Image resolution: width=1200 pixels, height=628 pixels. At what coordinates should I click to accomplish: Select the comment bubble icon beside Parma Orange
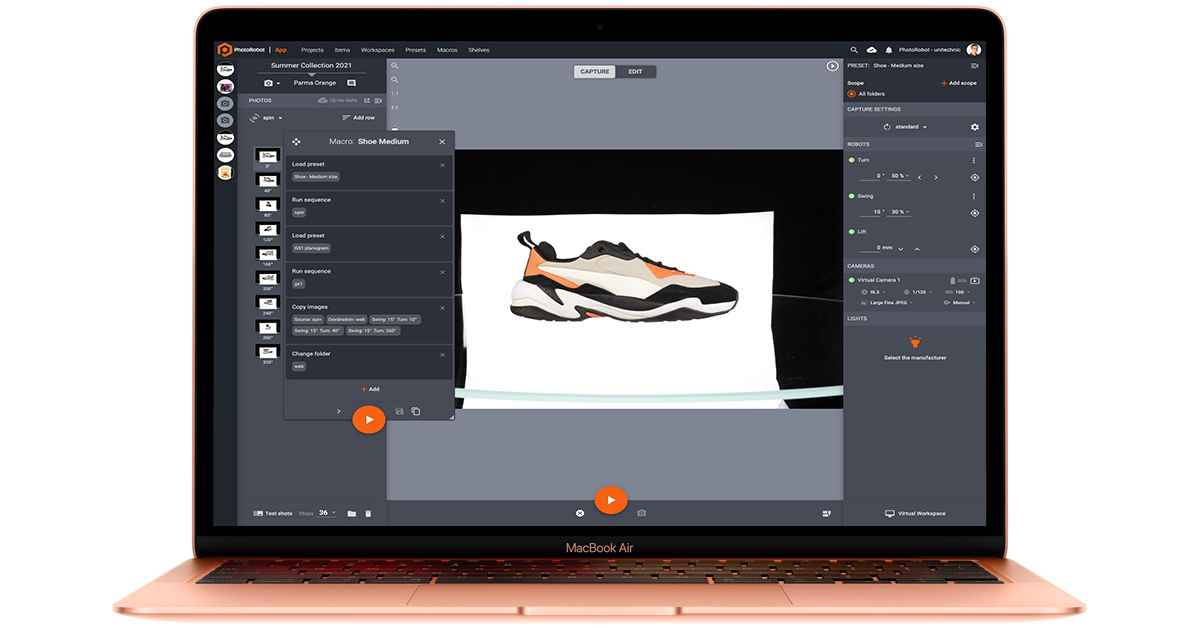(x=351, y=83)
